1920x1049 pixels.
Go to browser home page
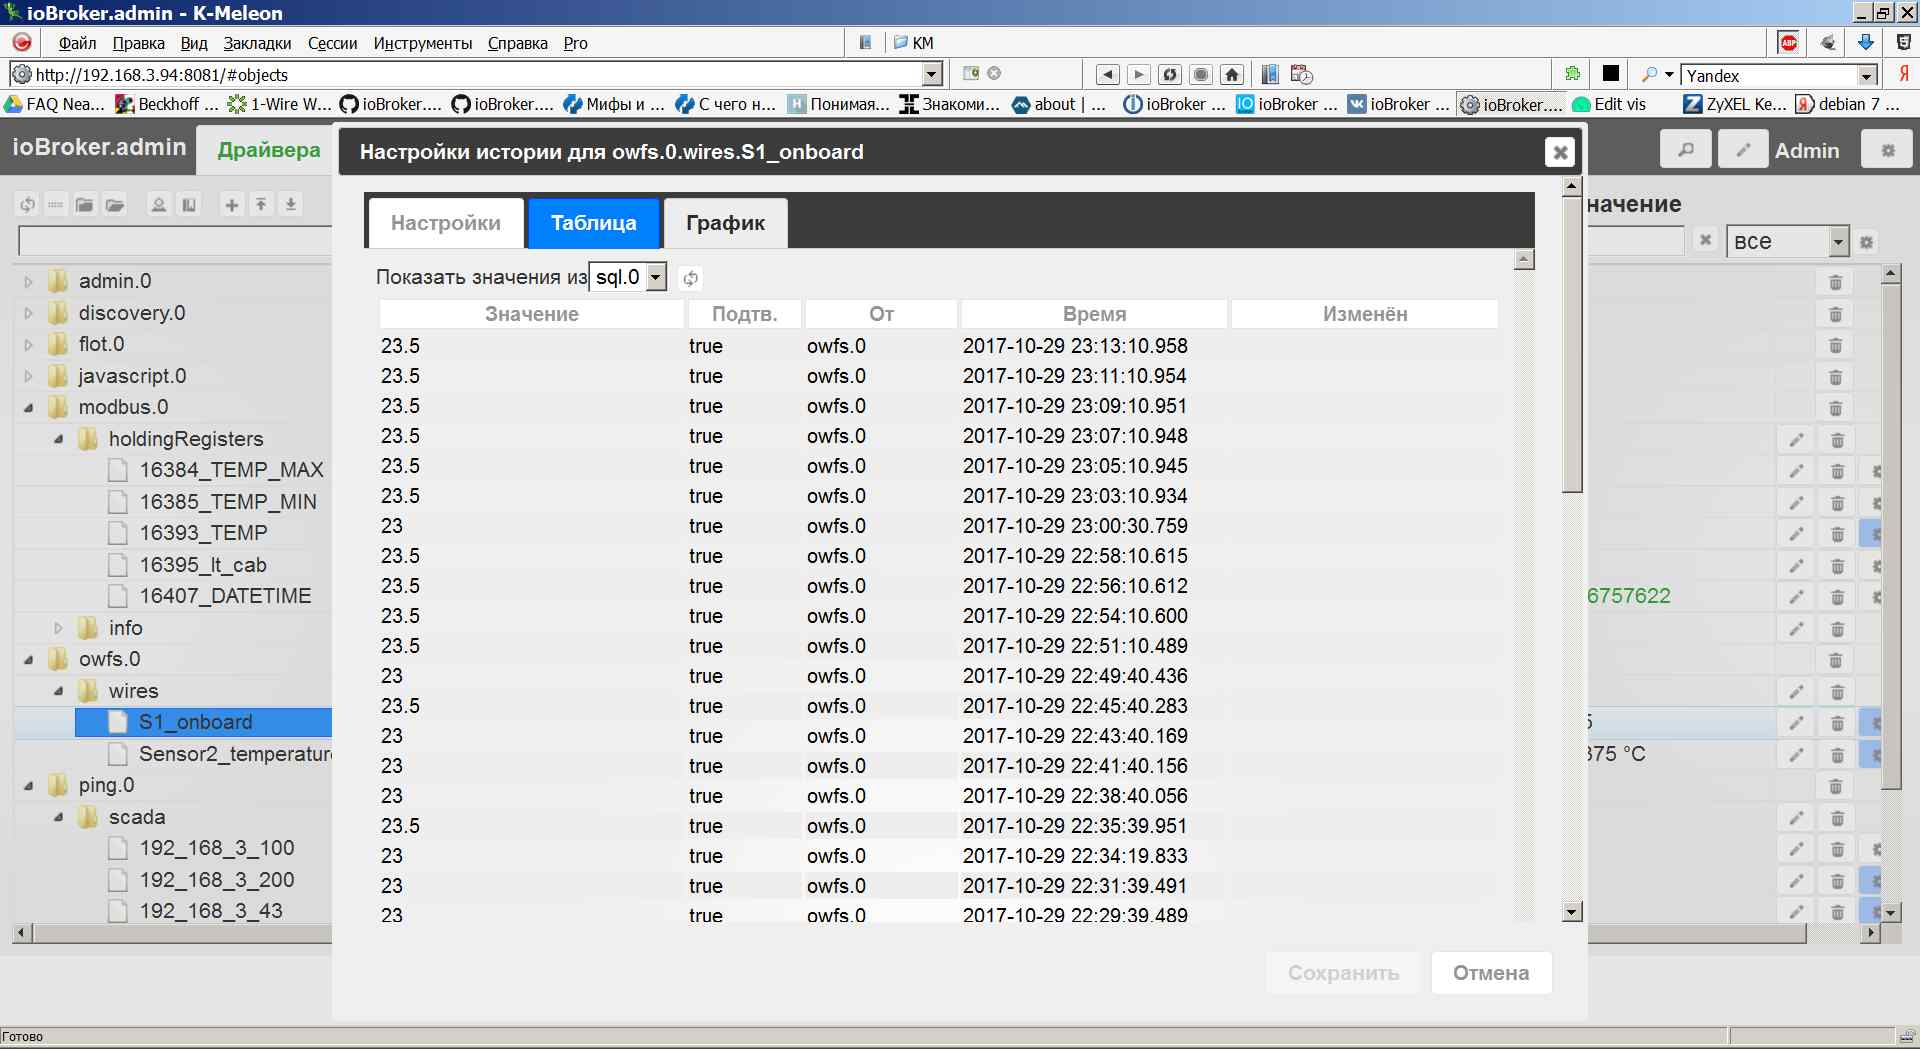click(x=1232, y=75)
